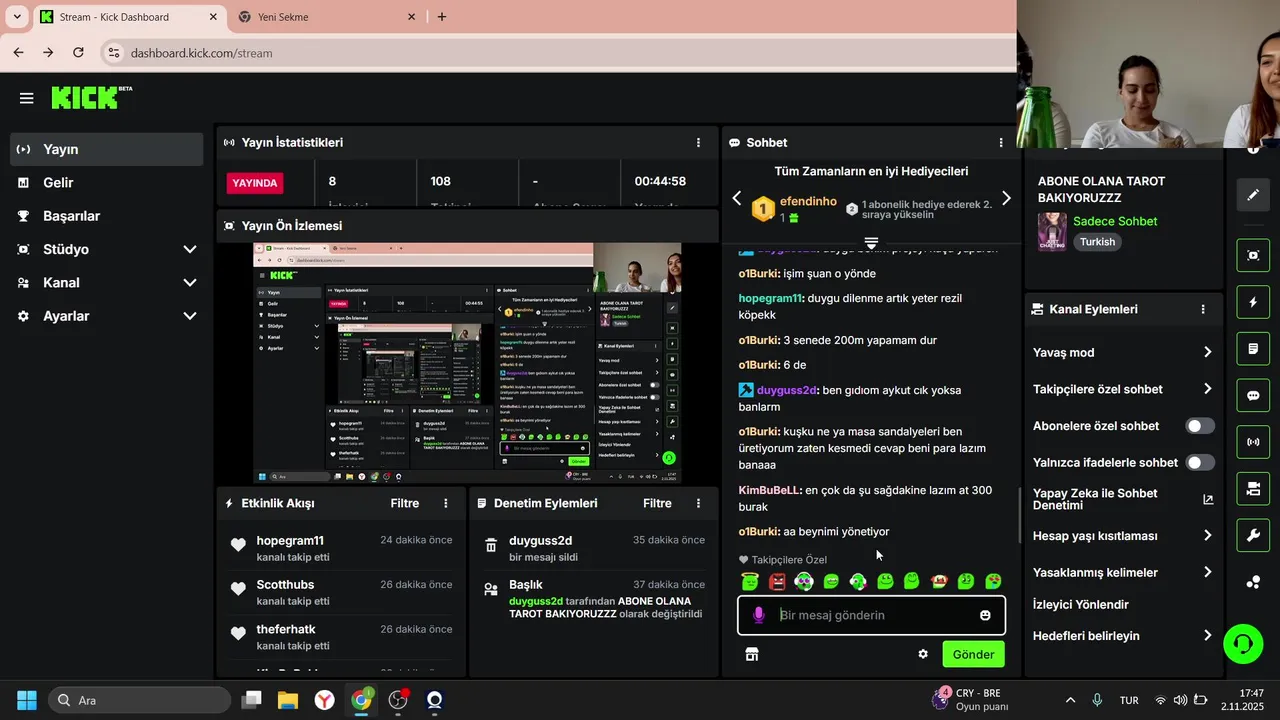Select Yayın in the sidebar
Image resolution: width=1280 pixels, height=720 pixels.
pos(107,149)
